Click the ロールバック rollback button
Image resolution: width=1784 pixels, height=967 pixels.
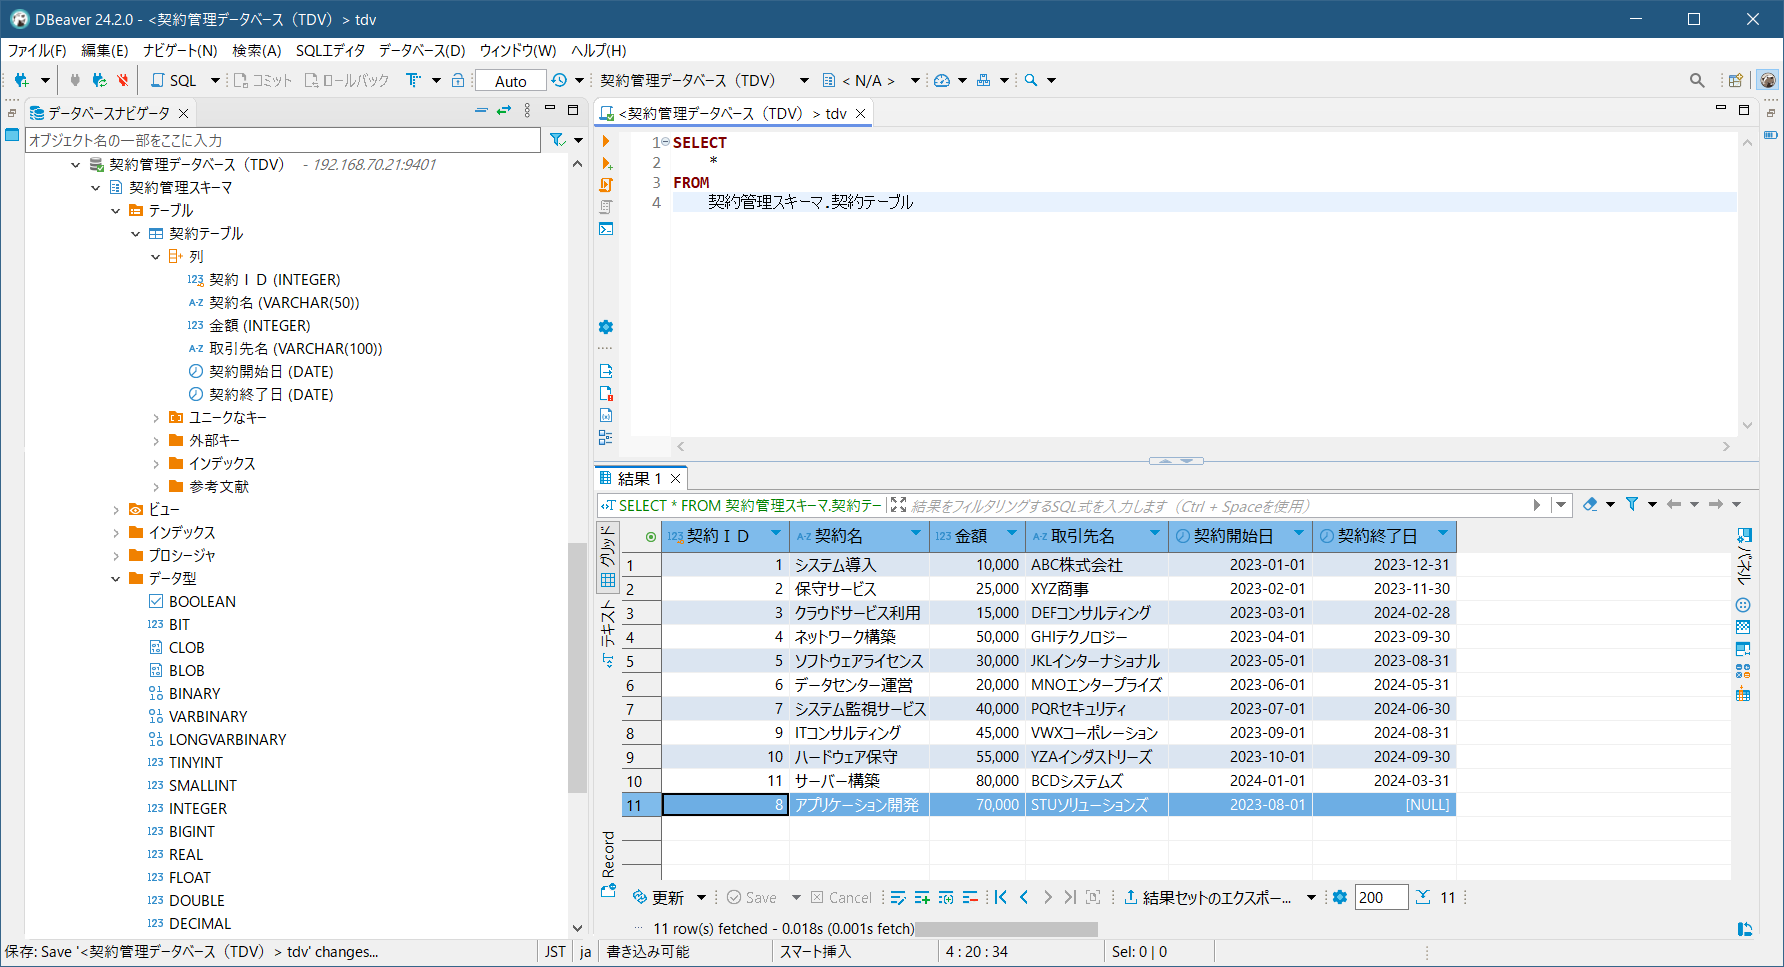click(x=346, y=80)
